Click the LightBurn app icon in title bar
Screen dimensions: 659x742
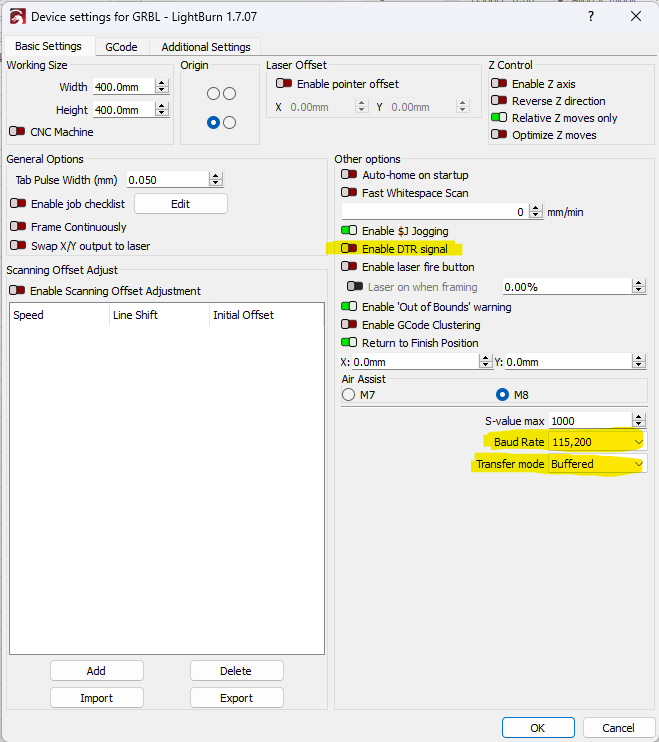18,17
